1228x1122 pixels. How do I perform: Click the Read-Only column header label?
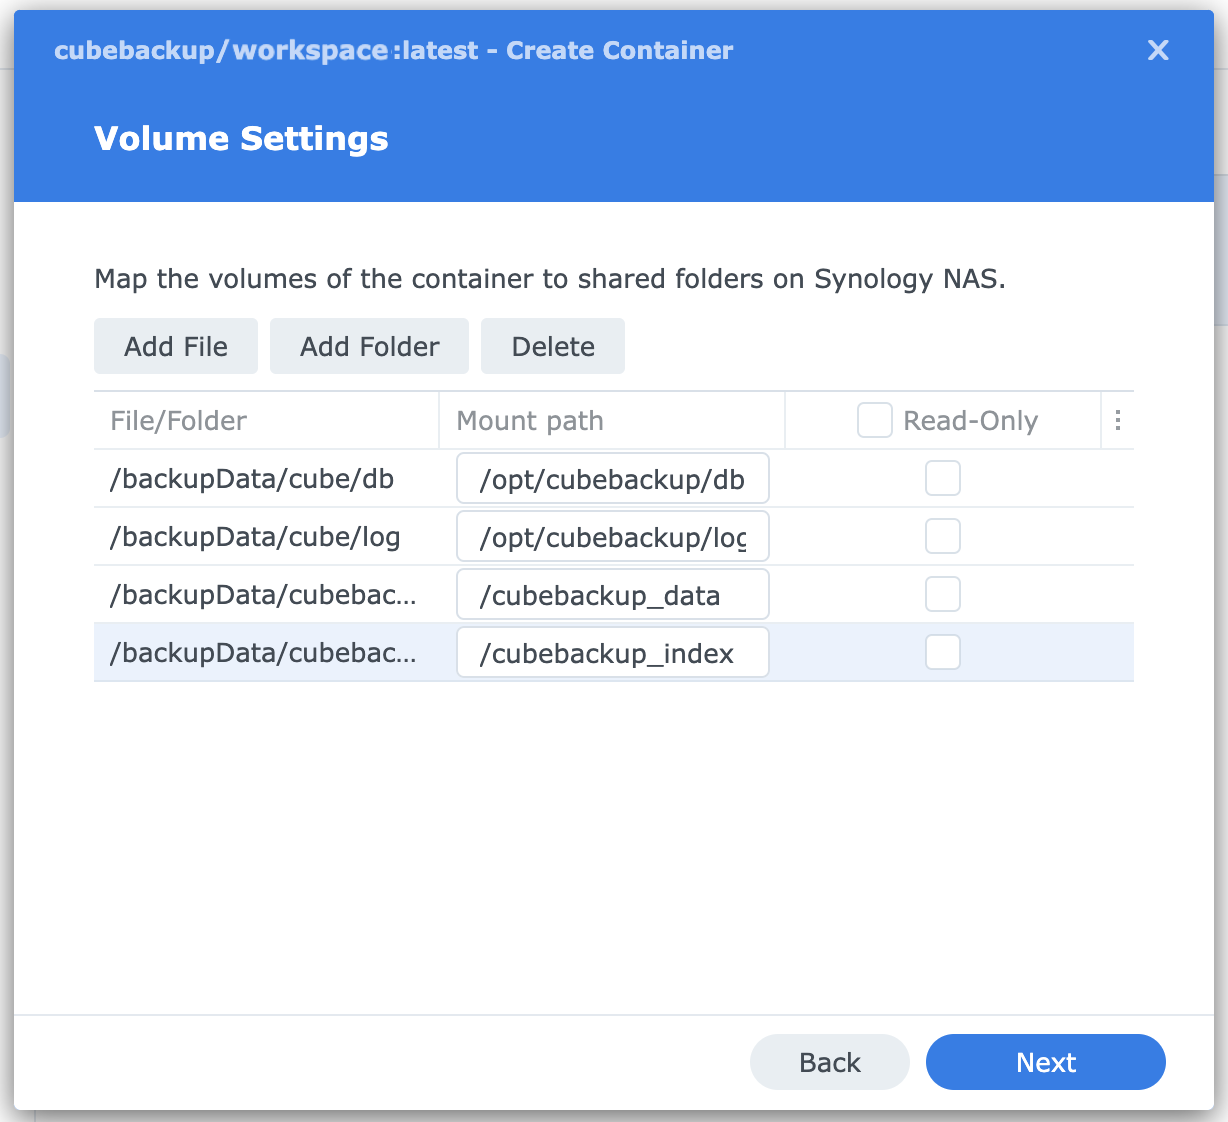(x=970, y=421)
